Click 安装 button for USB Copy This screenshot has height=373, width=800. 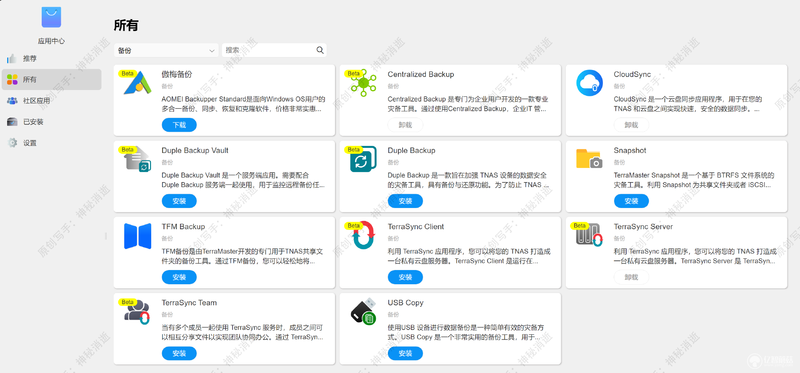click(x=405, y=353)
